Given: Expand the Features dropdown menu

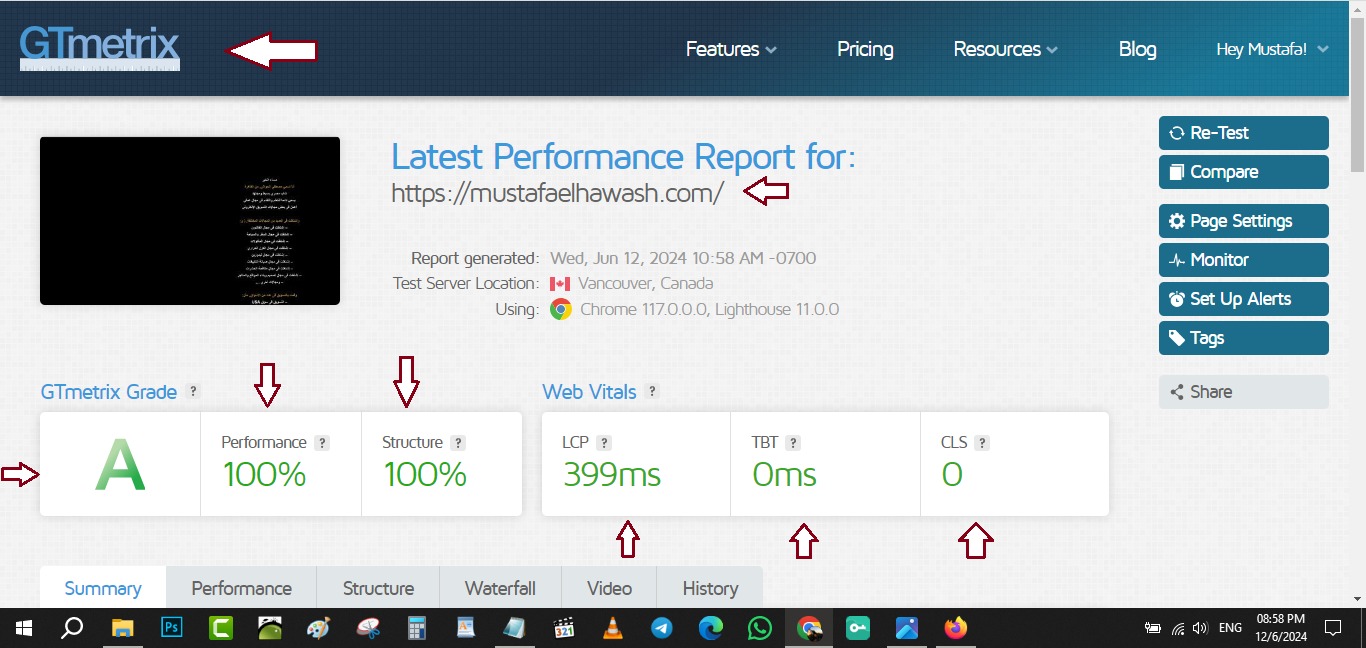Looking at the screenshot, I should 731,49.
